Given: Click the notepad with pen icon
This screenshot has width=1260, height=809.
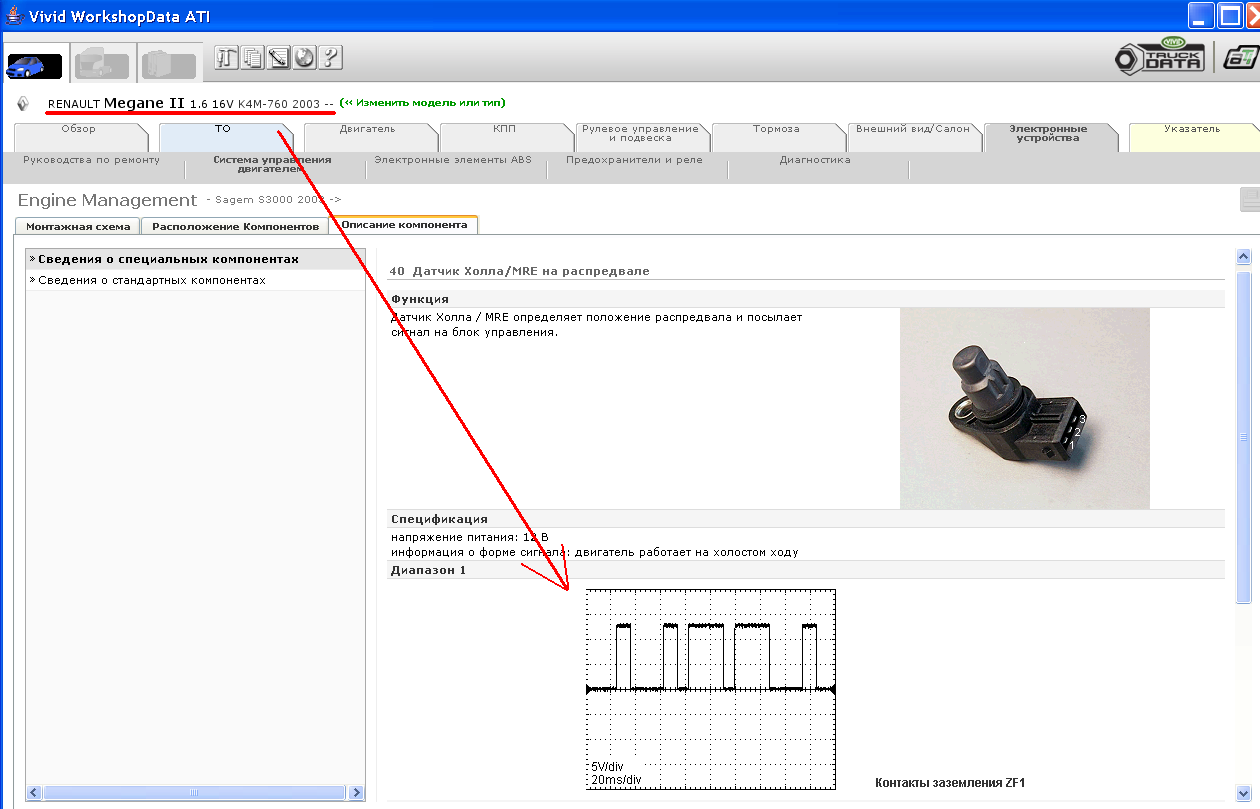Looking at the screenshot, I should 278,58.
